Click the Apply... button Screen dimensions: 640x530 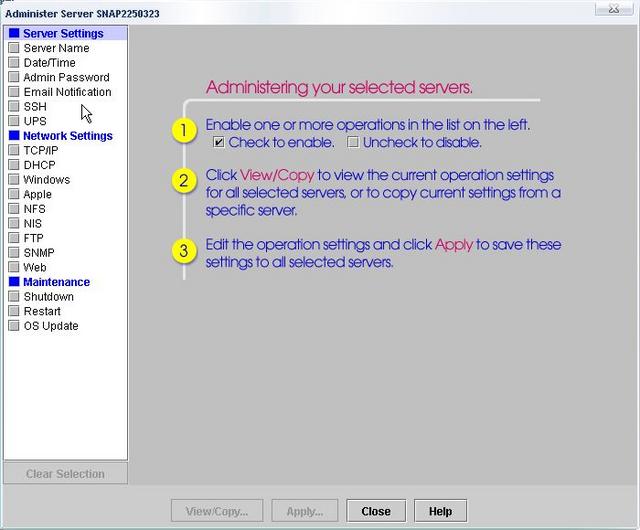tap(304, 511)
